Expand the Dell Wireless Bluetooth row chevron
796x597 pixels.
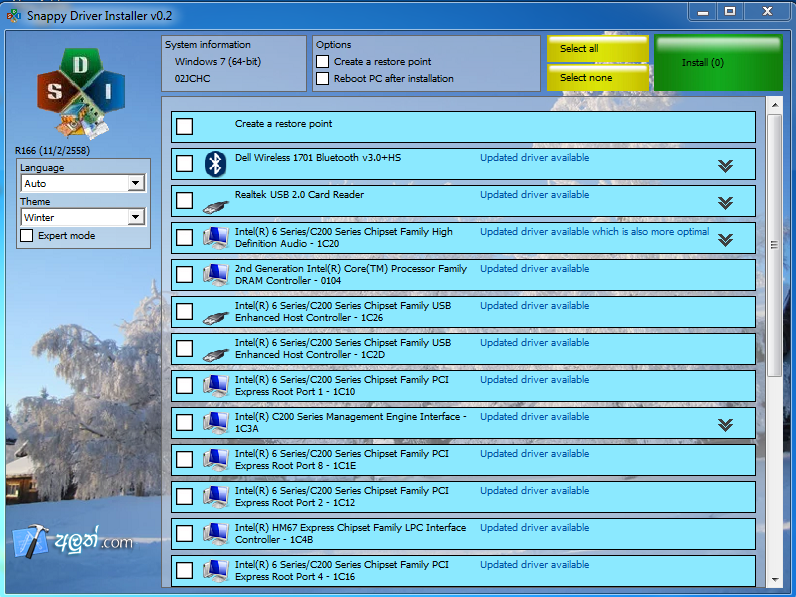point(725,166)
